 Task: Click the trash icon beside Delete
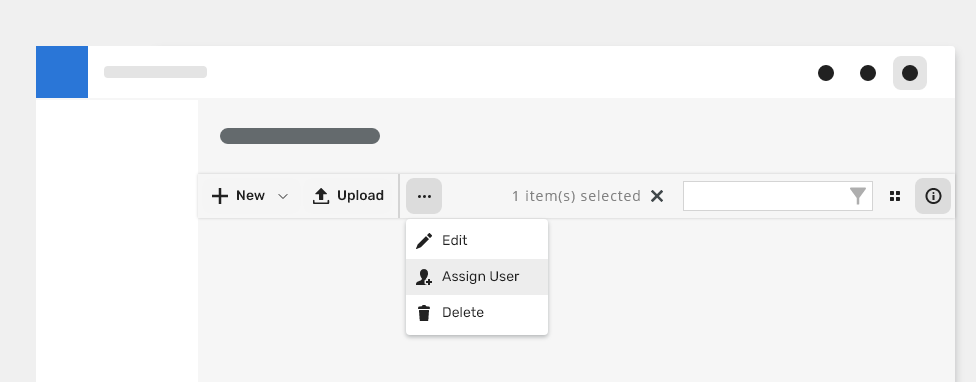[x=424, y=313]
